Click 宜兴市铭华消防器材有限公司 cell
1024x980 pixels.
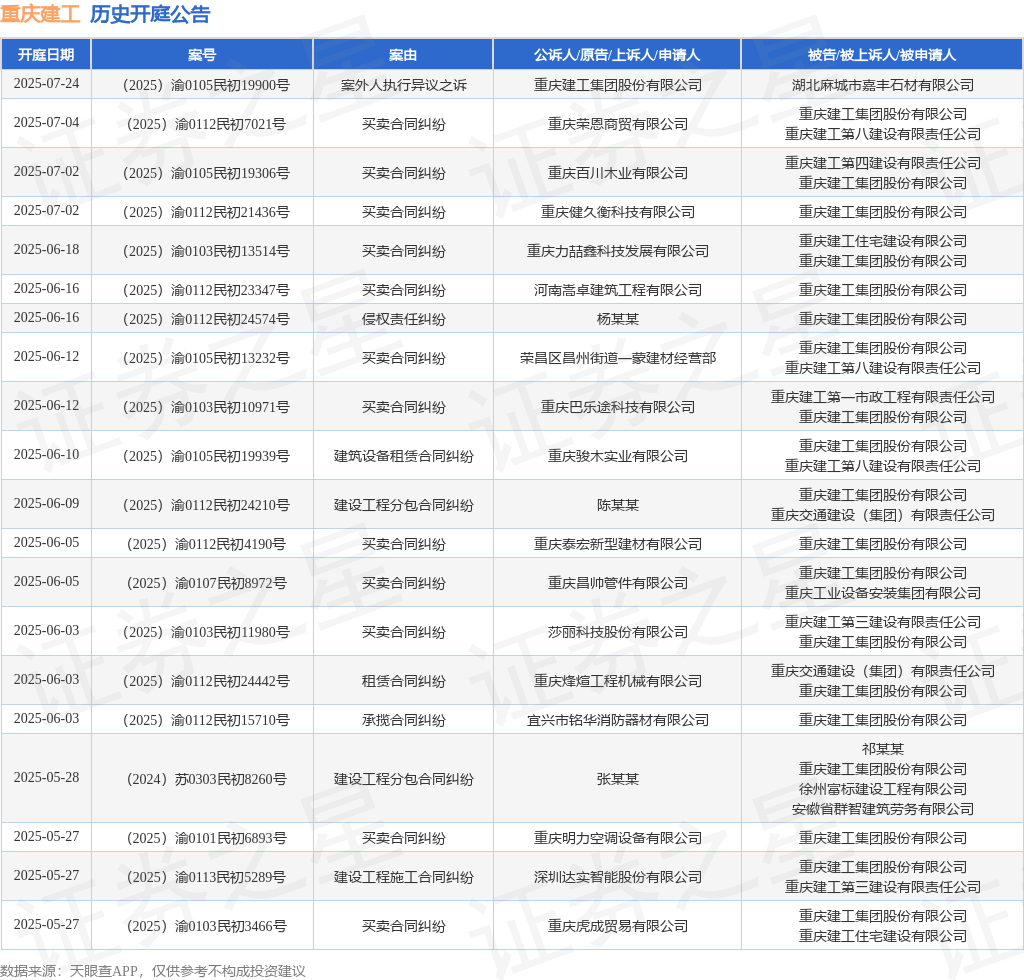tap(618, 721)
